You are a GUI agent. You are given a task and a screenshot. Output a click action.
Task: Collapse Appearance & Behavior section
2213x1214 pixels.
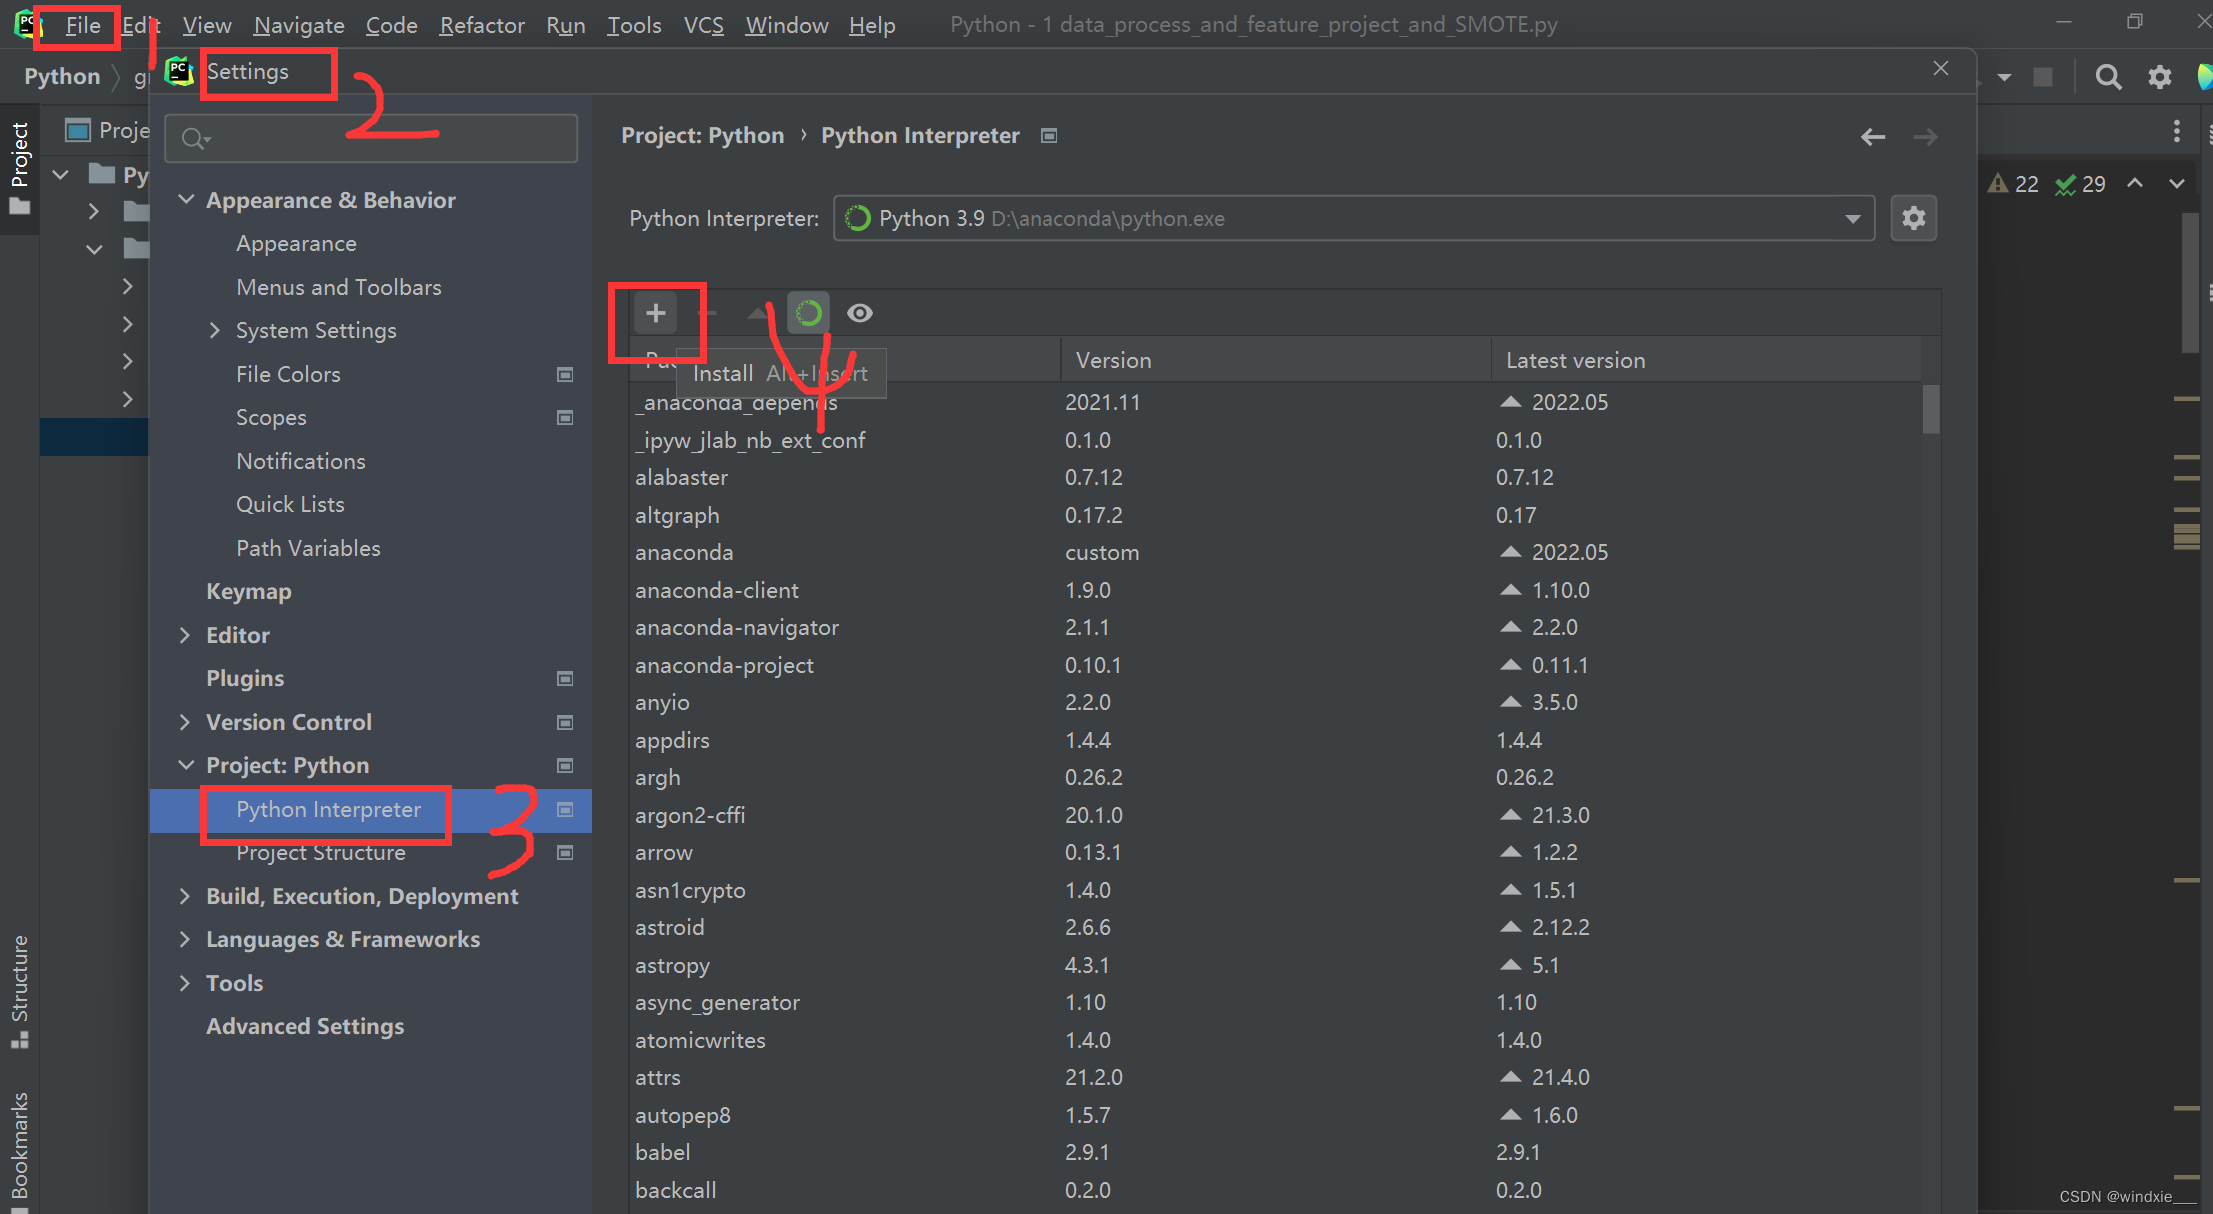click(x=186, y=200)
